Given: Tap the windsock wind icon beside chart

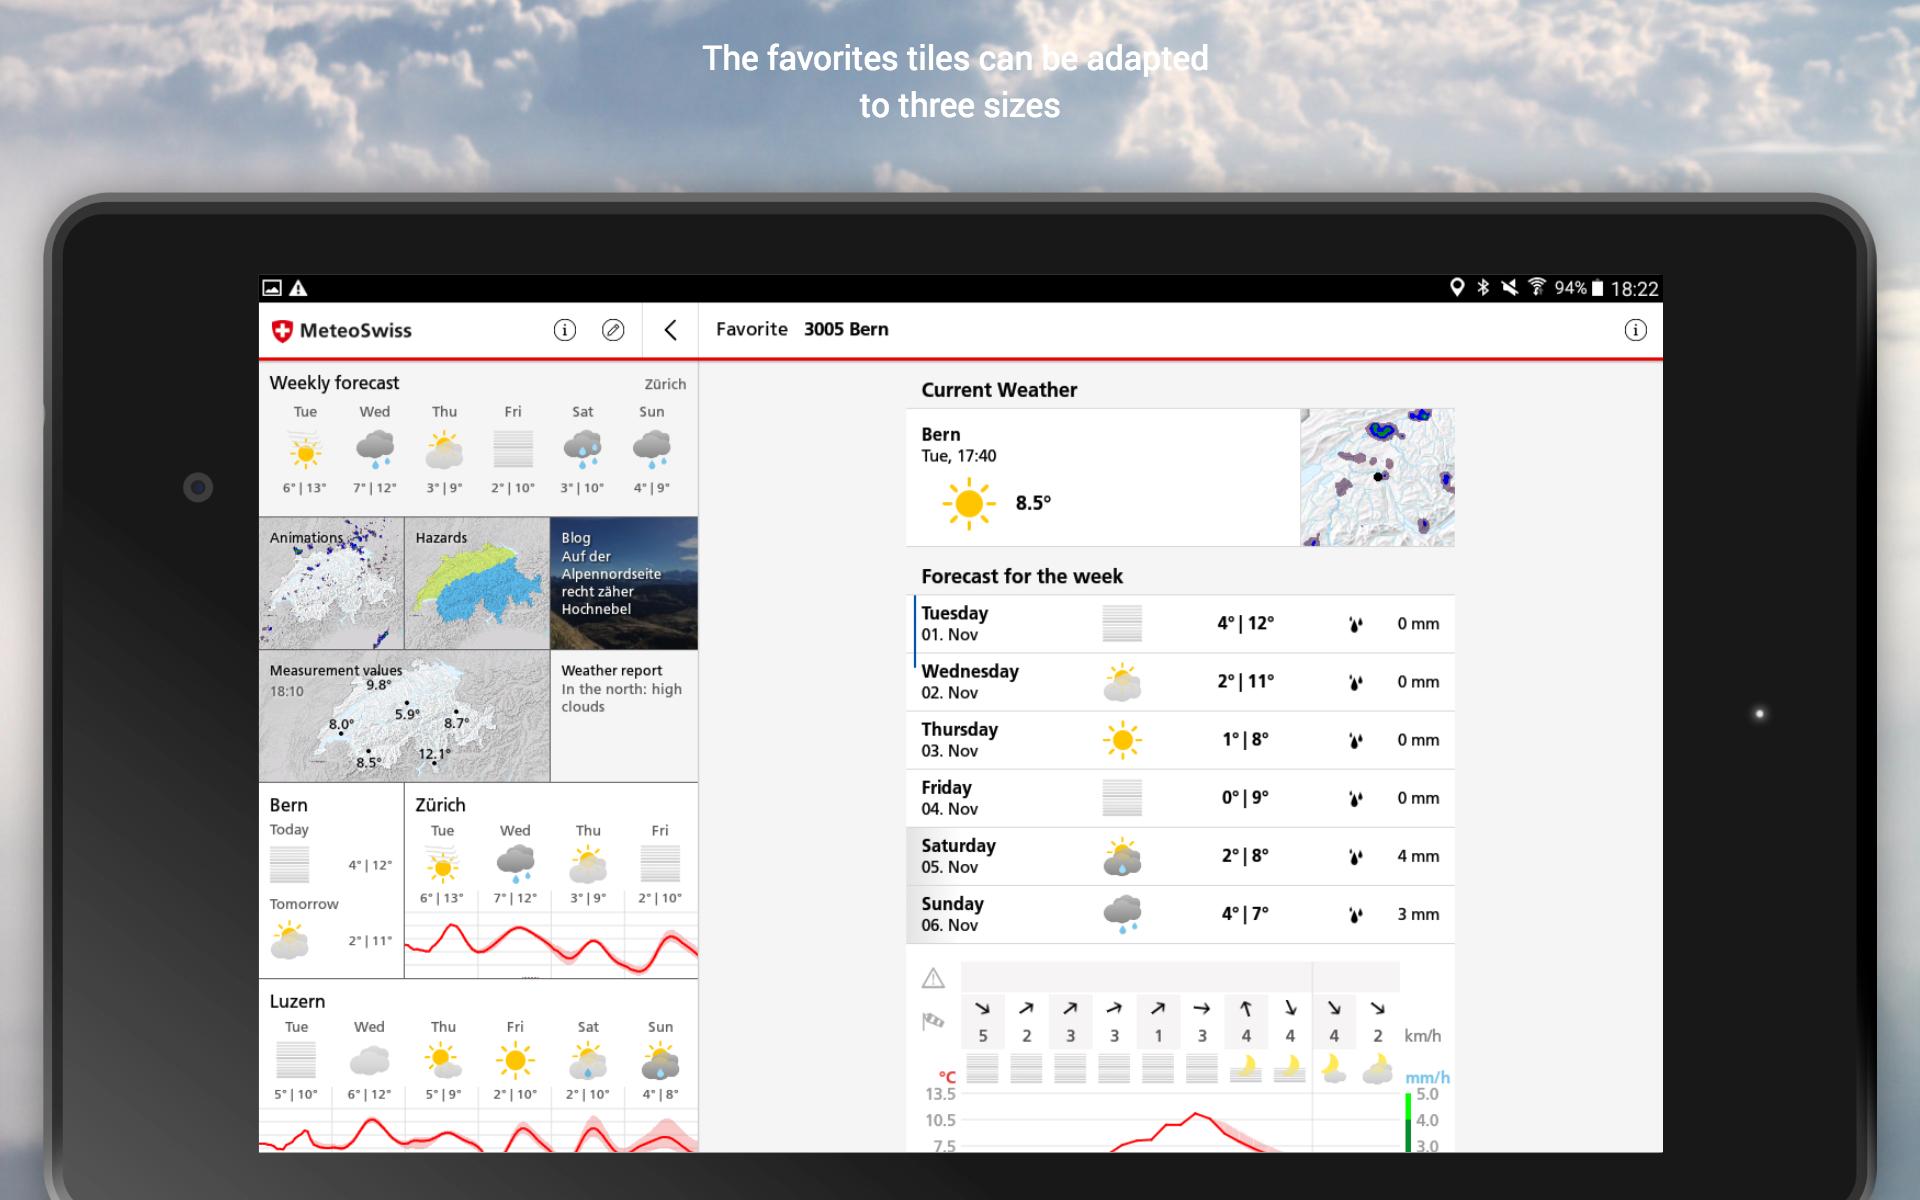Looking at the screenshot, I should point(933,1021).
